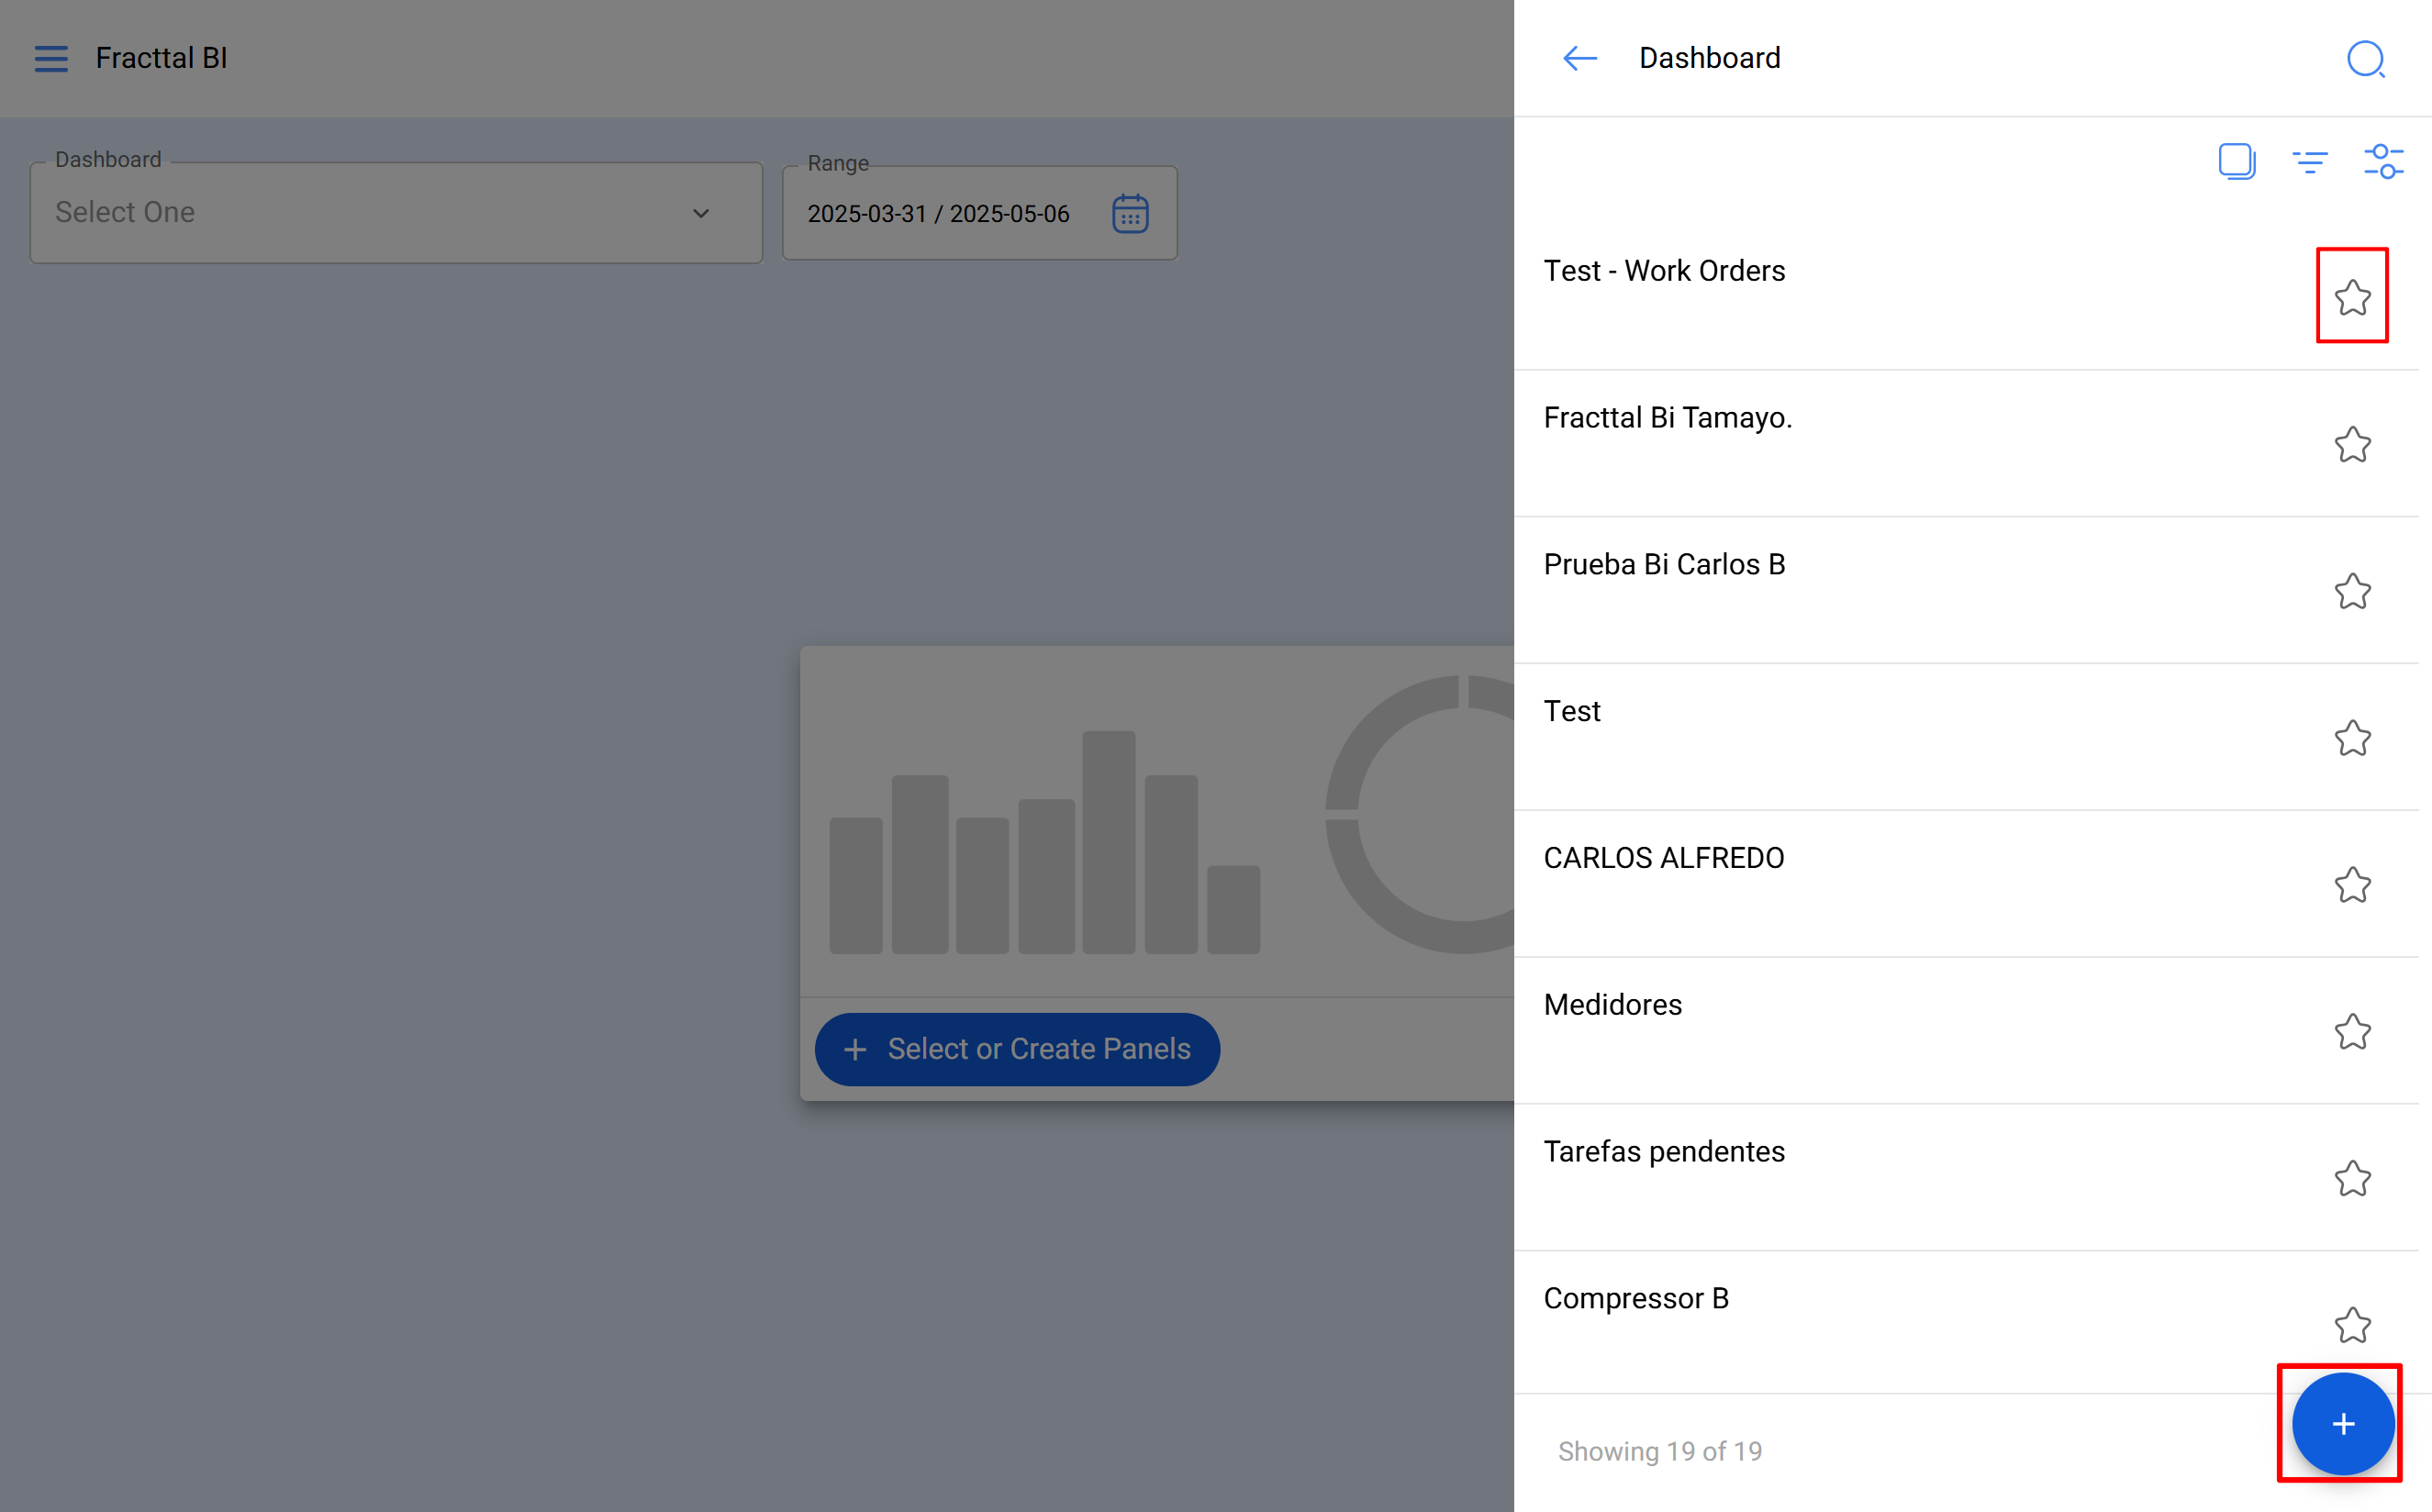Click the Showing 19 of 19 text
The image size is (2432, 1512).
coord(1660,1451)
